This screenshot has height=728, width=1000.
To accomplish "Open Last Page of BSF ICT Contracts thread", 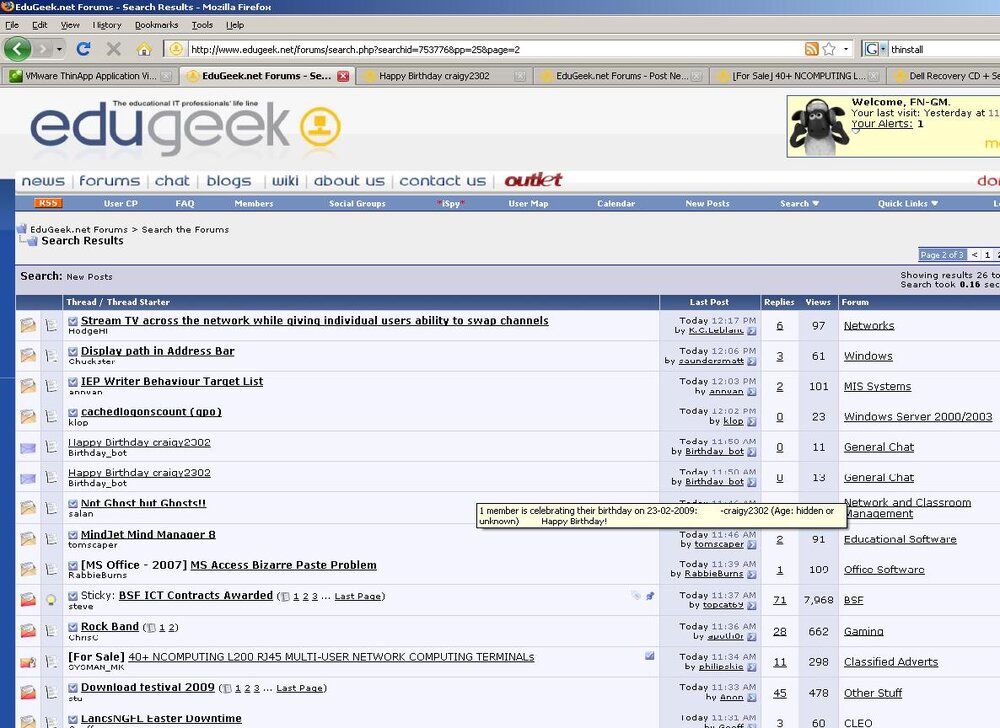I will [x=358, y=597].
